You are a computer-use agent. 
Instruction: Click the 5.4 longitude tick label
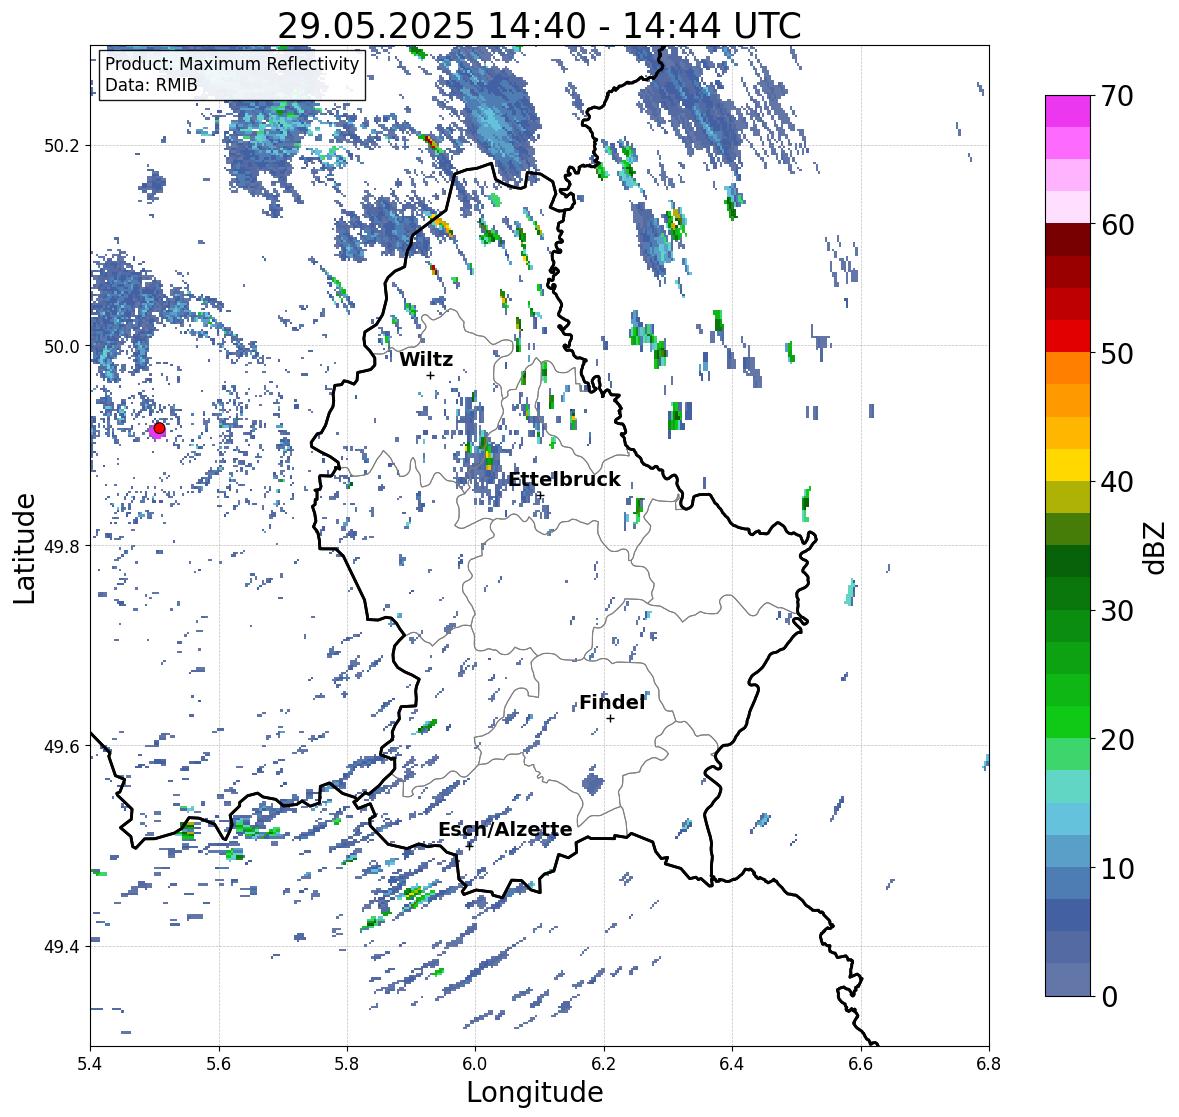(90, 1063)
